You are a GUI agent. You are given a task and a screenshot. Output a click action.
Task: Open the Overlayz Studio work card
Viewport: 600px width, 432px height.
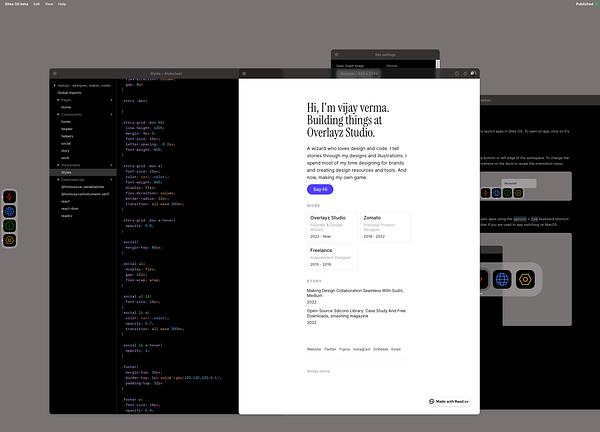[333, 227]
